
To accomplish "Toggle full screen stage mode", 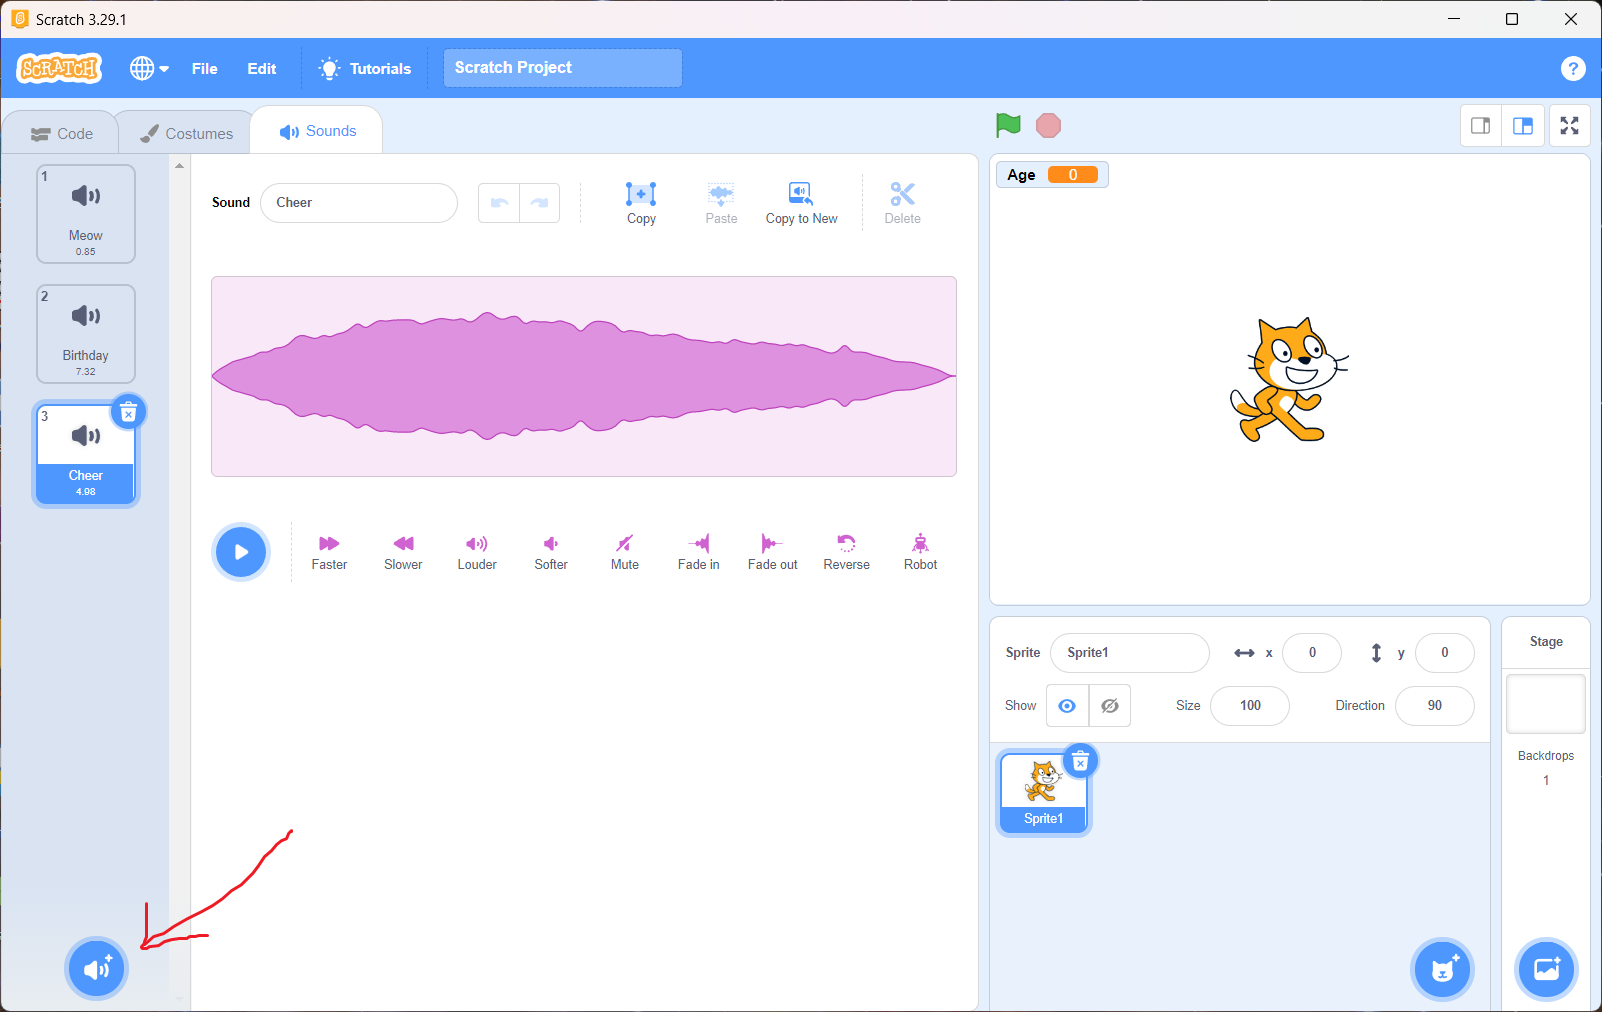I will 1569,126.
